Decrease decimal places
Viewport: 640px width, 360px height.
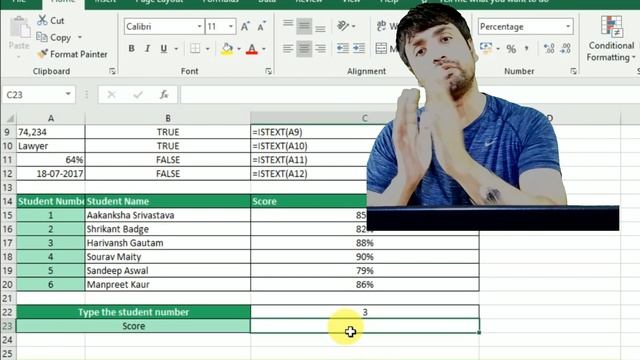pyautogui.click(x=566, y=49)
